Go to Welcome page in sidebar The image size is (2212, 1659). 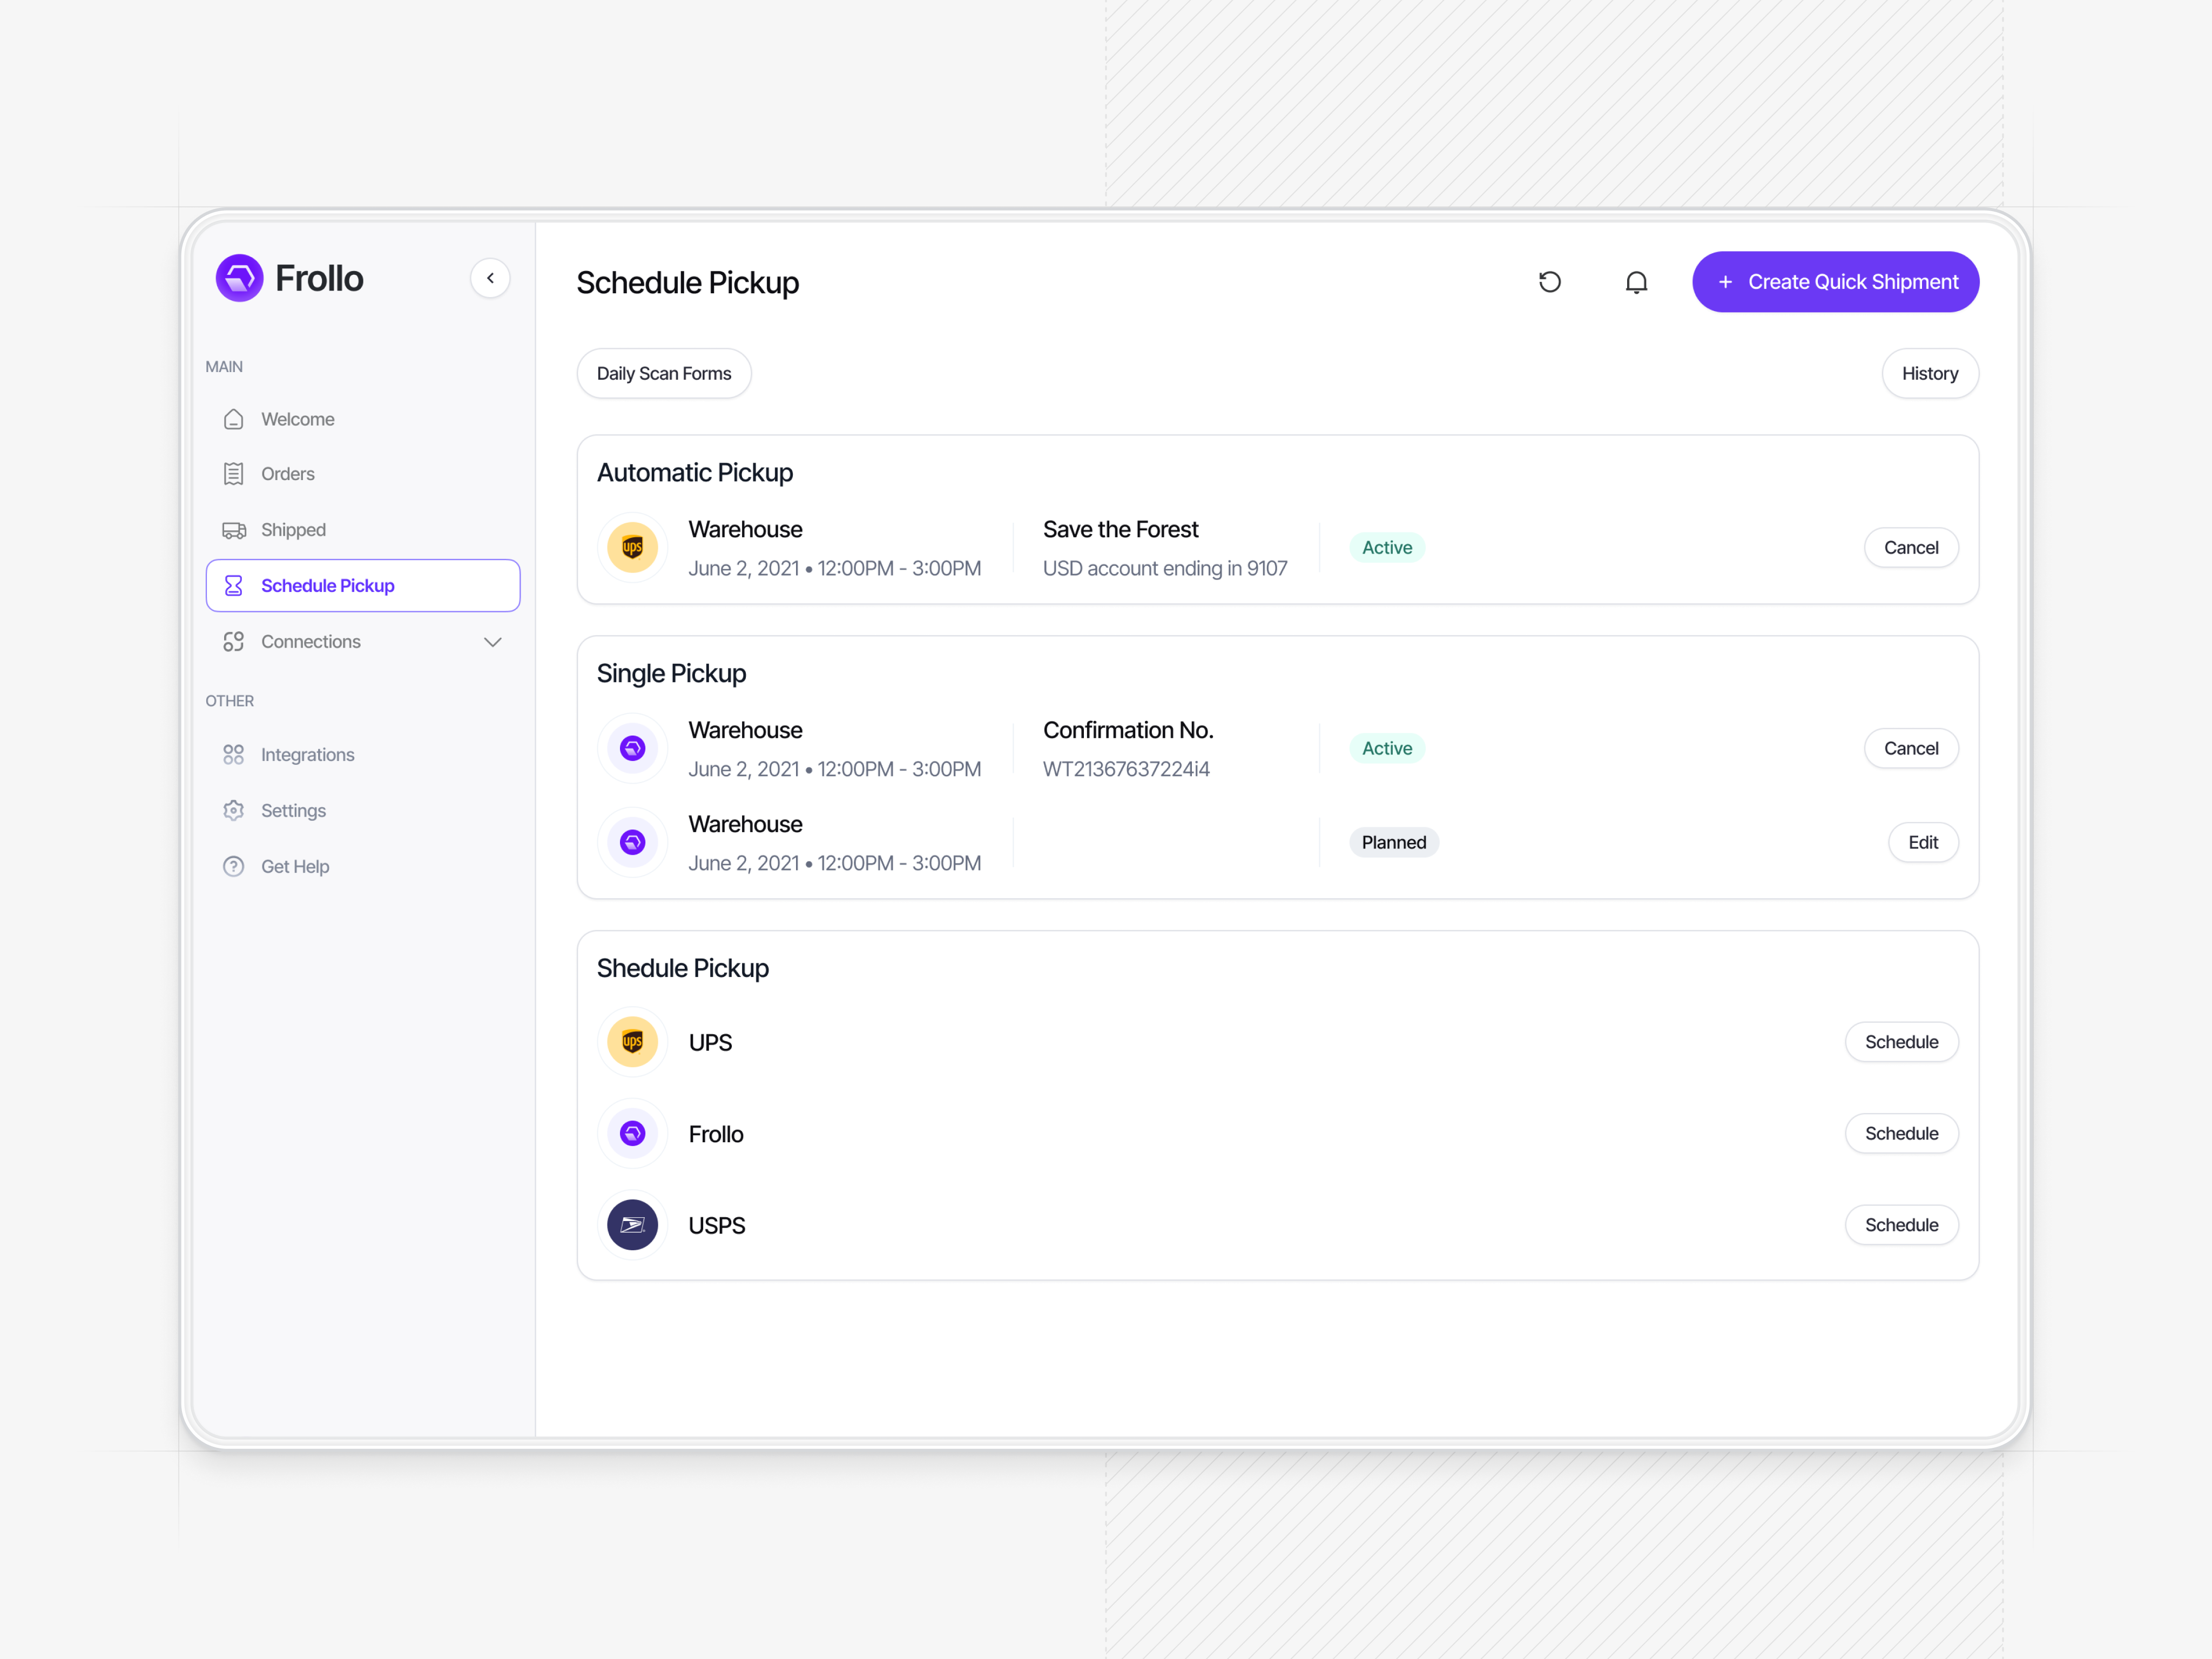pos(297,419)
